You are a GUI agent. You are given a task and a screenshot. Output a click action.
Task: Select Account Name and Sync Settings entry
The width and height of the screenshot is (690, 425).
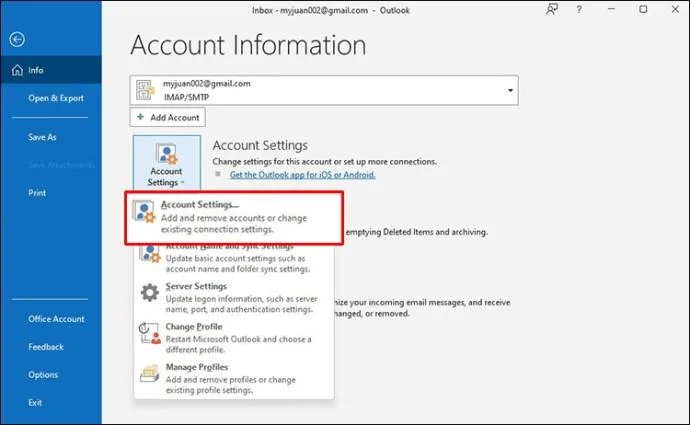coord(234,257)
